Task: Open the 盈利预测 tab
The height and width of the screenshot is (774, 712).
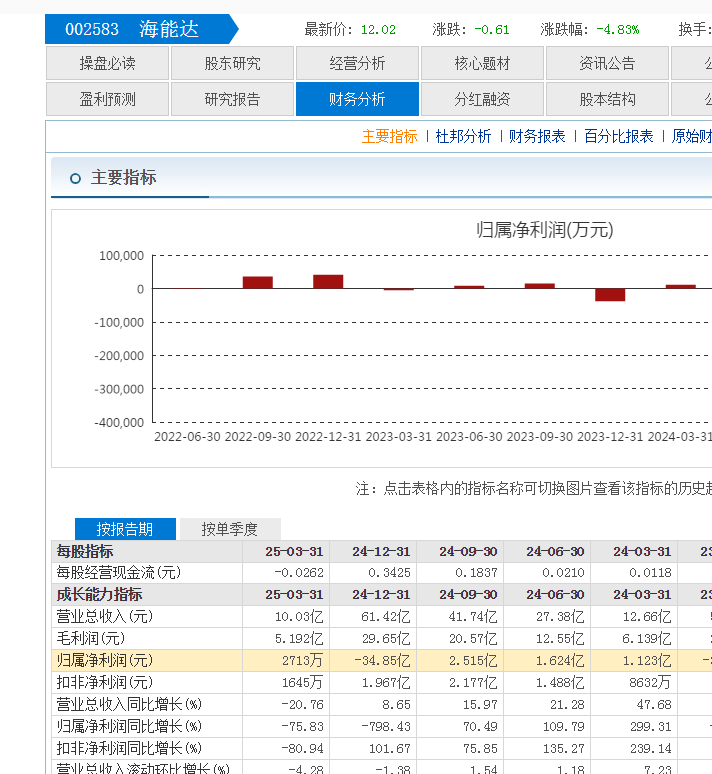Action: click(107, 99)
